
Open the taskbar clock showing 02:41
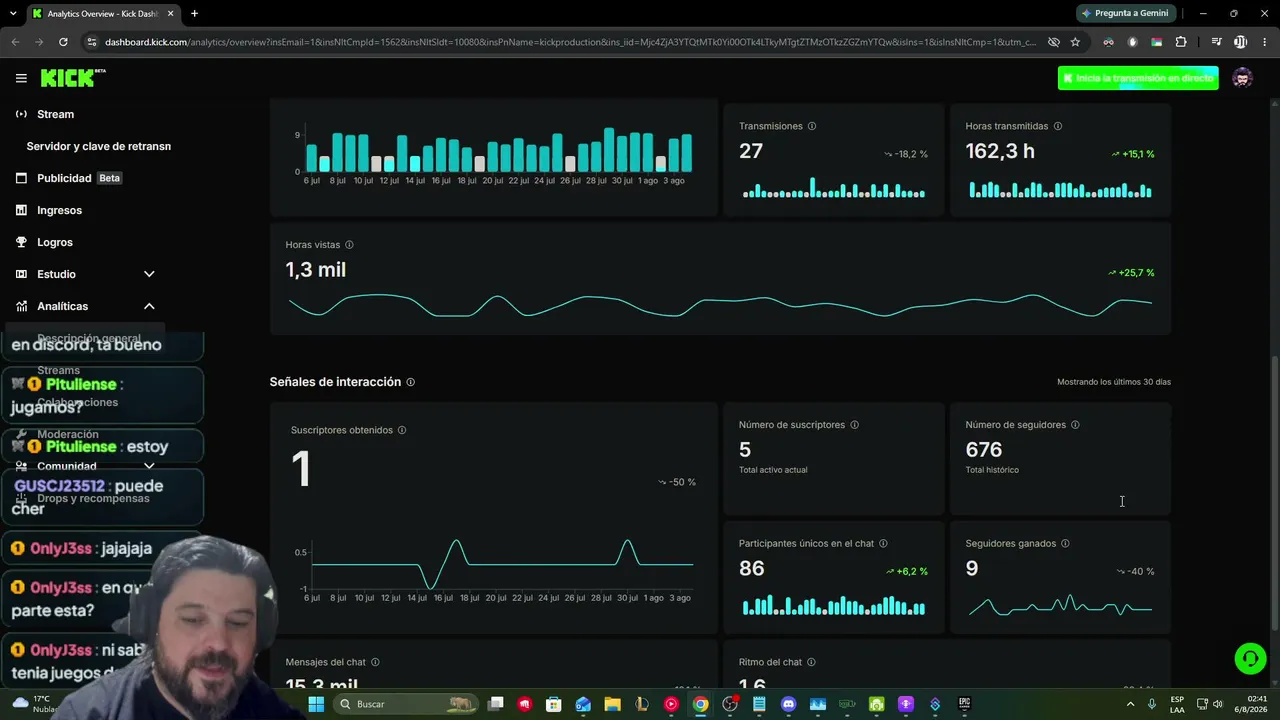1250,704
